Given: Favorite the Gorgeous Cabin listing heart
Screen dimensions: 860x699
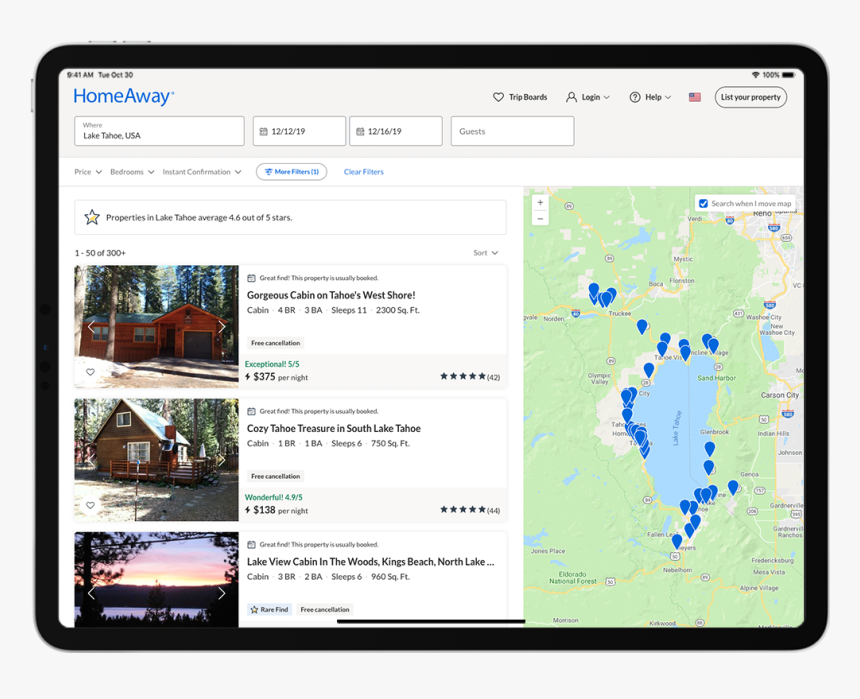Looking at the screenshot, I should 90,372.
